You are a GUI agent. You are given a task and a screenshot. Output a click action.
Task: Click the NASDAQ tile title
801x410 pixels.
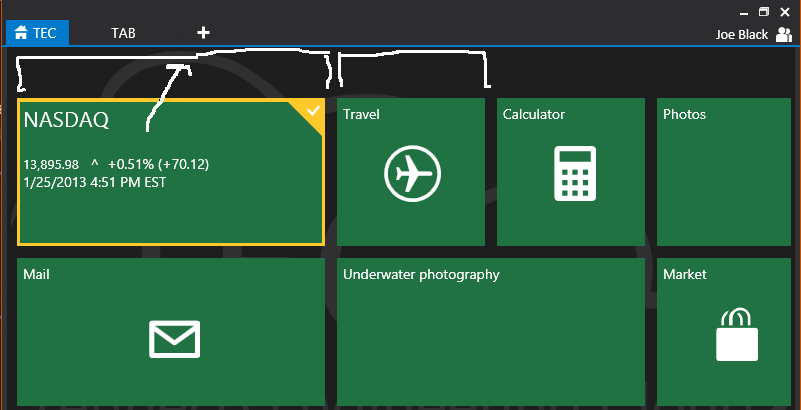tap(66, 120)
